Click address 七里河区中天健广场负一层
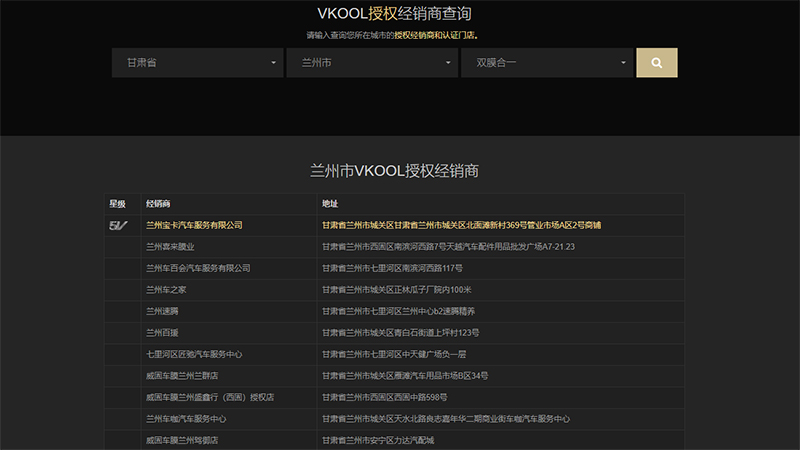 coord(394,354)
